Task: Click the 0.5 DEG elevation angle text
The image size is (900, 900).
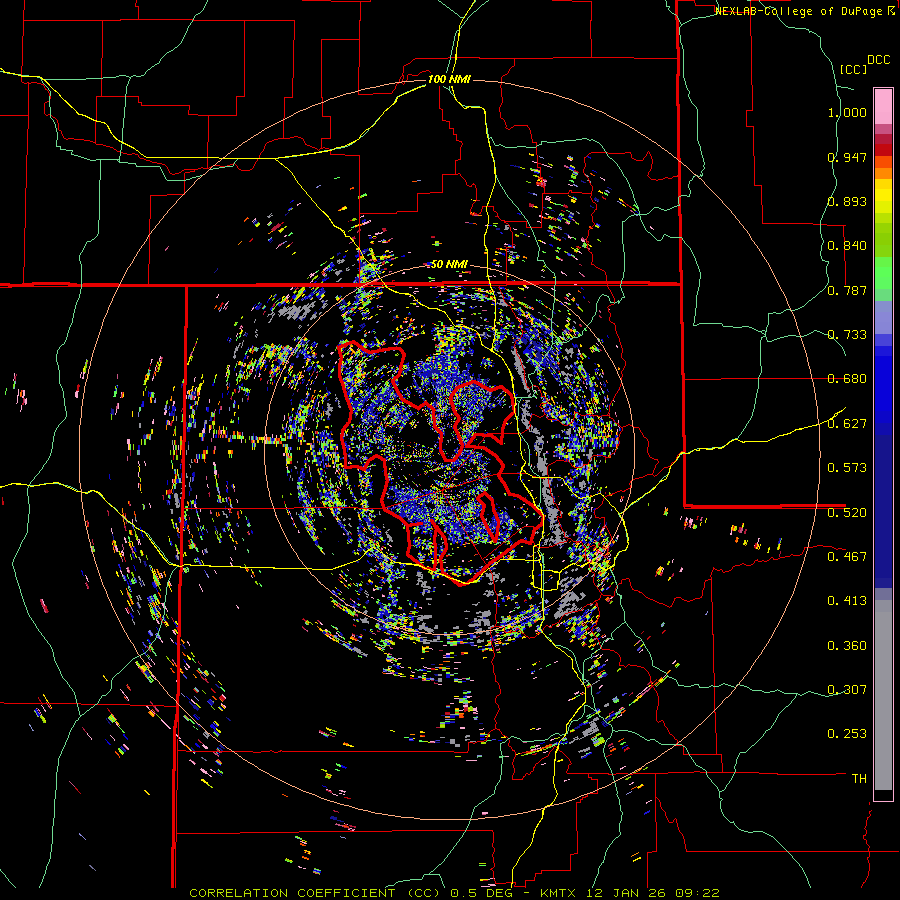Action: (x=481, y=893)
